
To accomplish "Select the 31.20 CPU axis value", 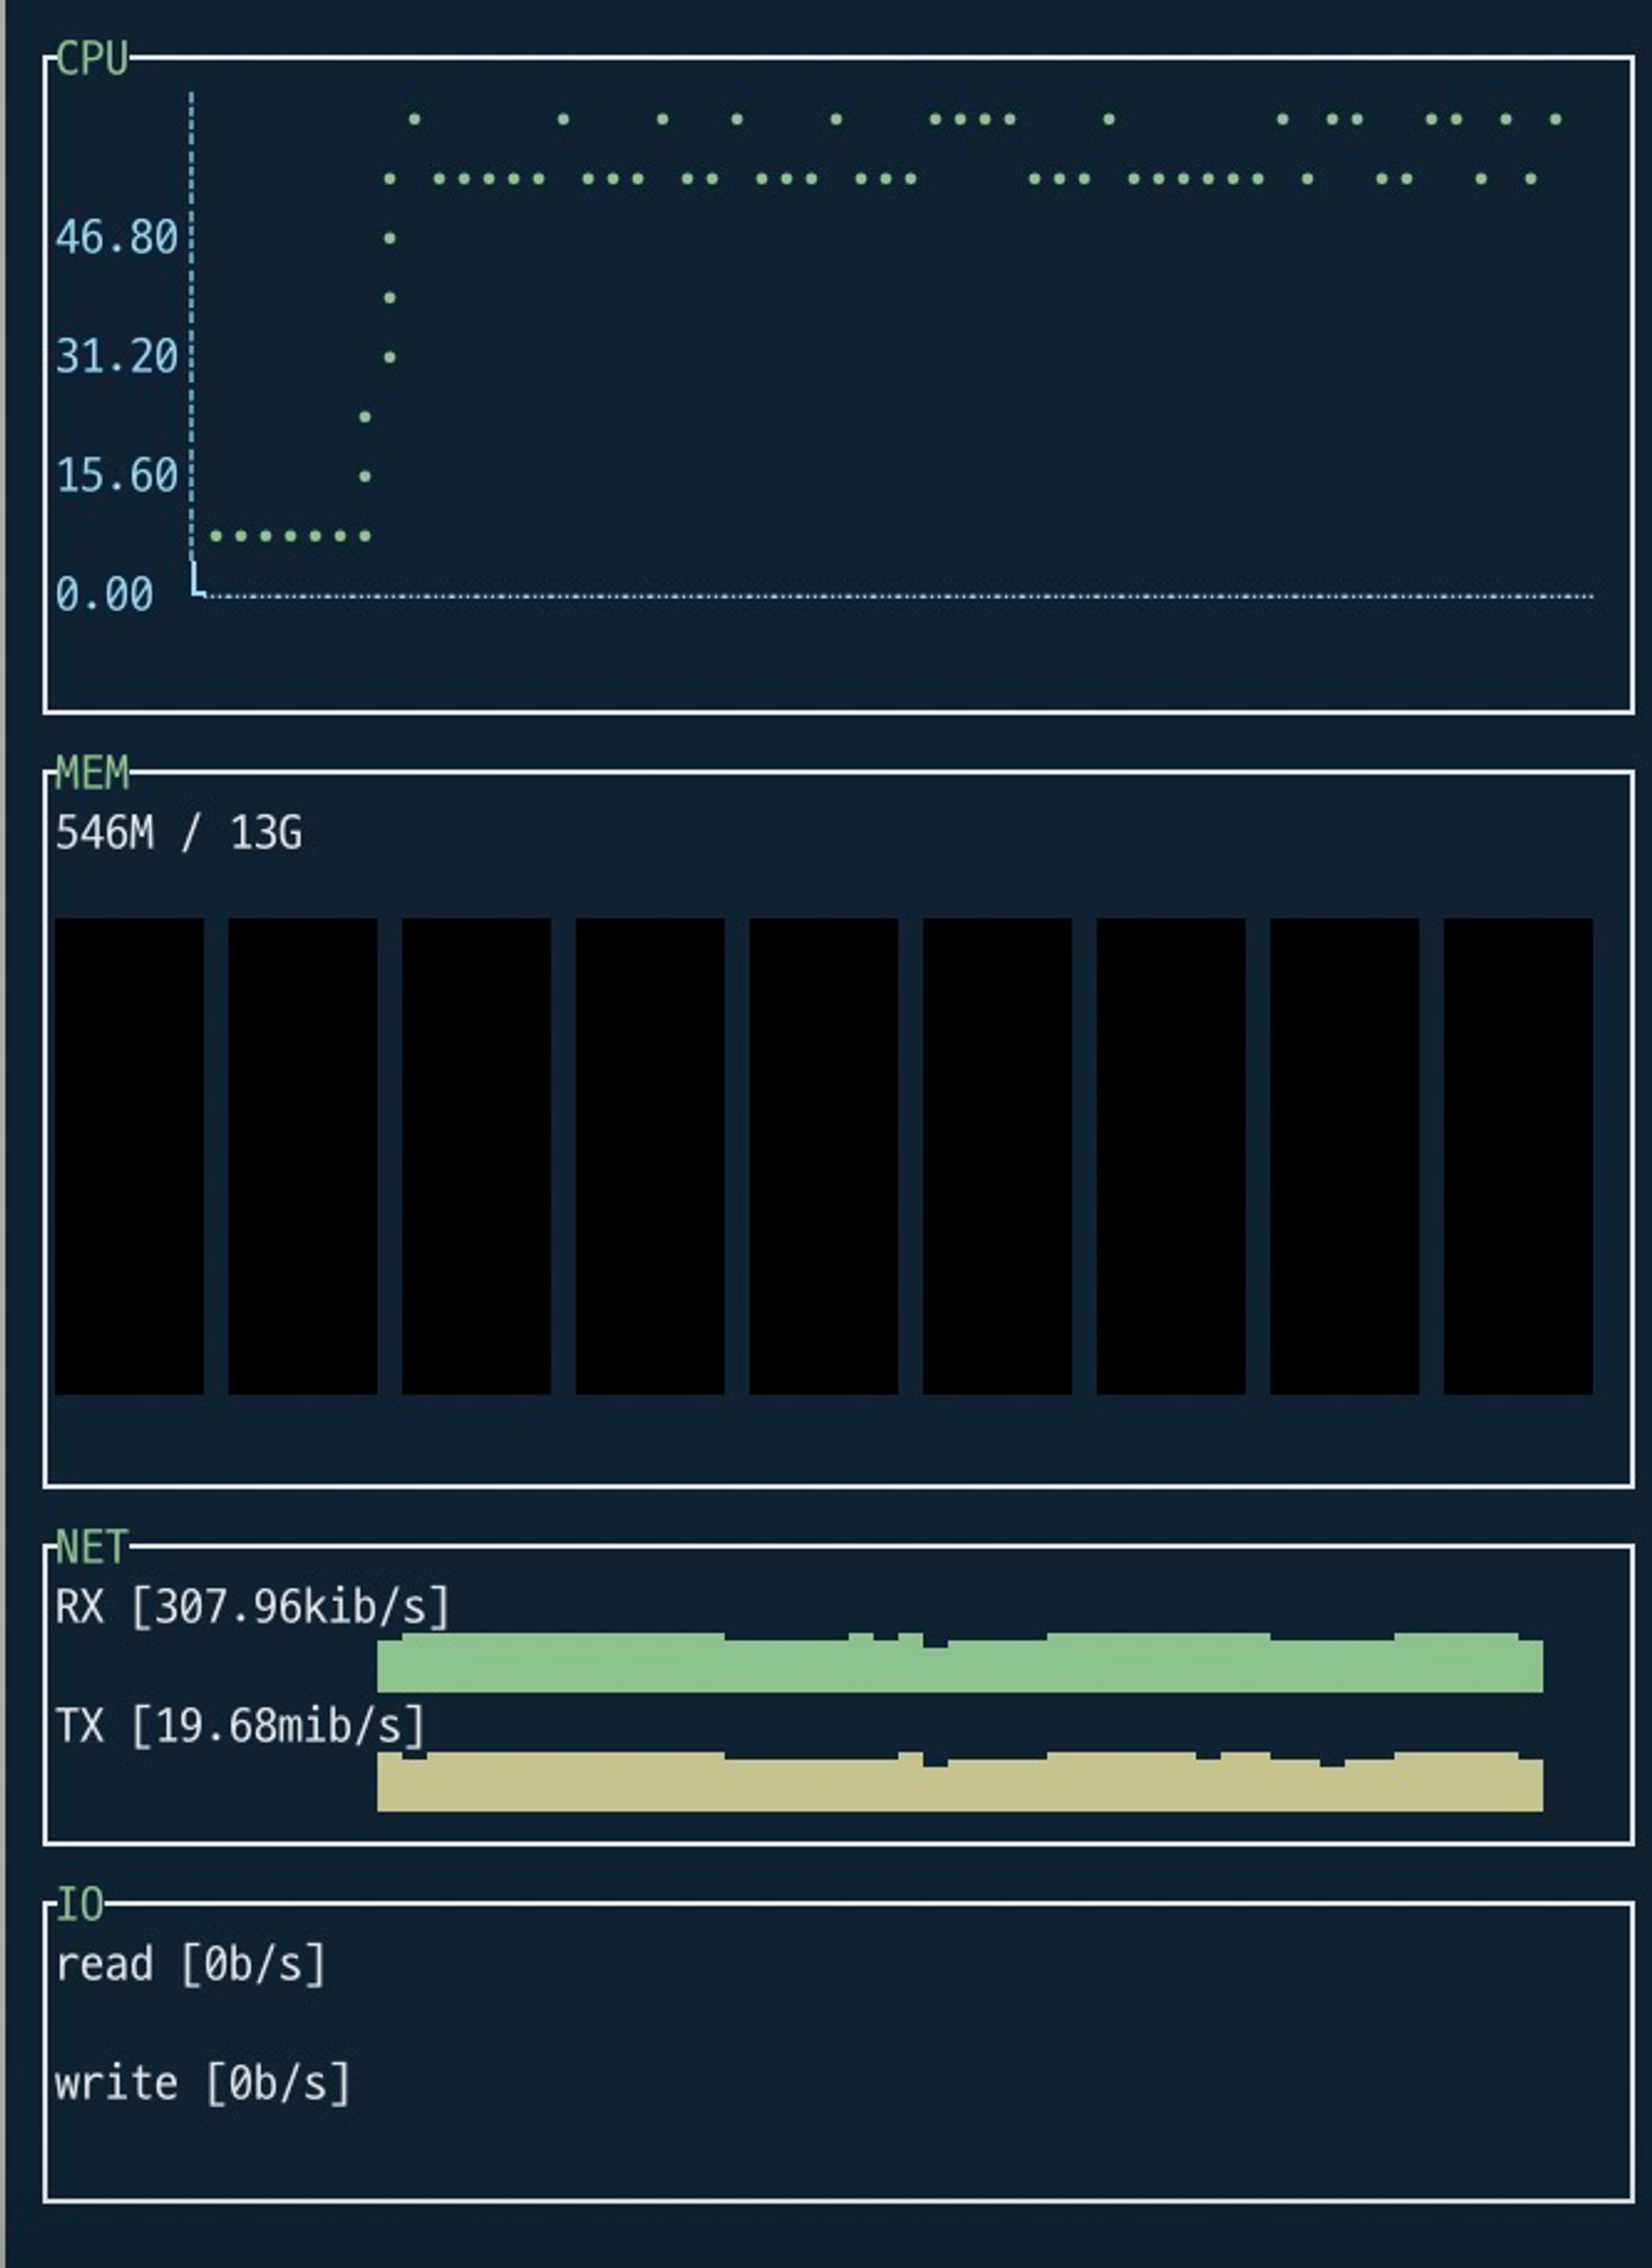I will point(116,357).
